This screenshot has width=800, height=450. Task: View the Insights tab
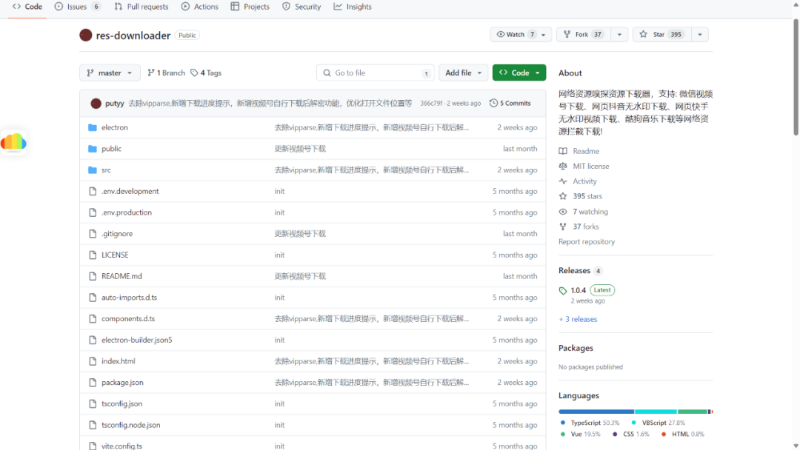pyautogui.click(x=353, y=7)
